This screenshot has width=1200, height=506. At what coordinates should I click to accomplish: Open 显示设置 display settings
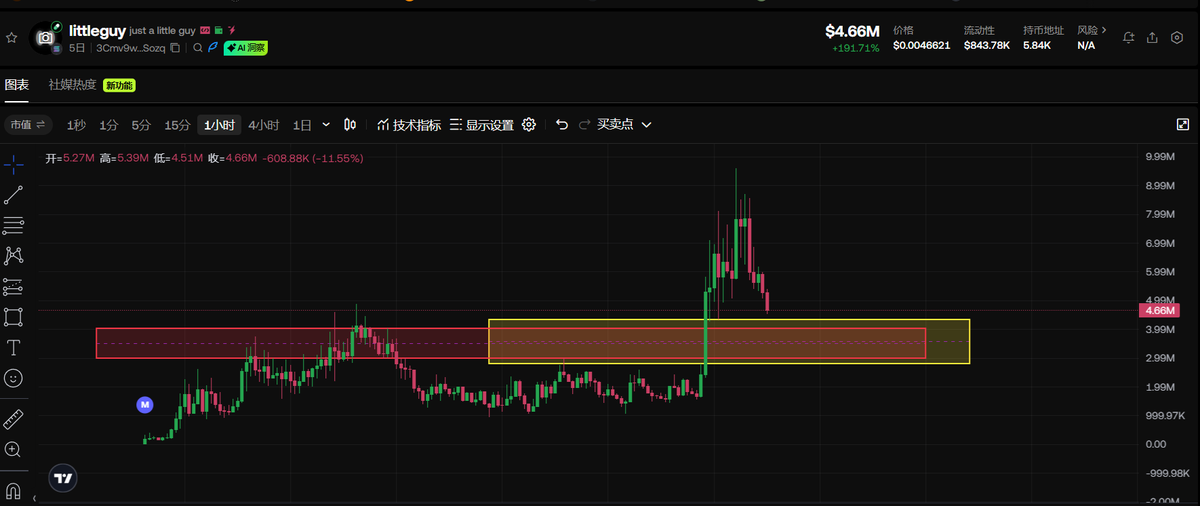pyautogui.click(x=481, y=125)
